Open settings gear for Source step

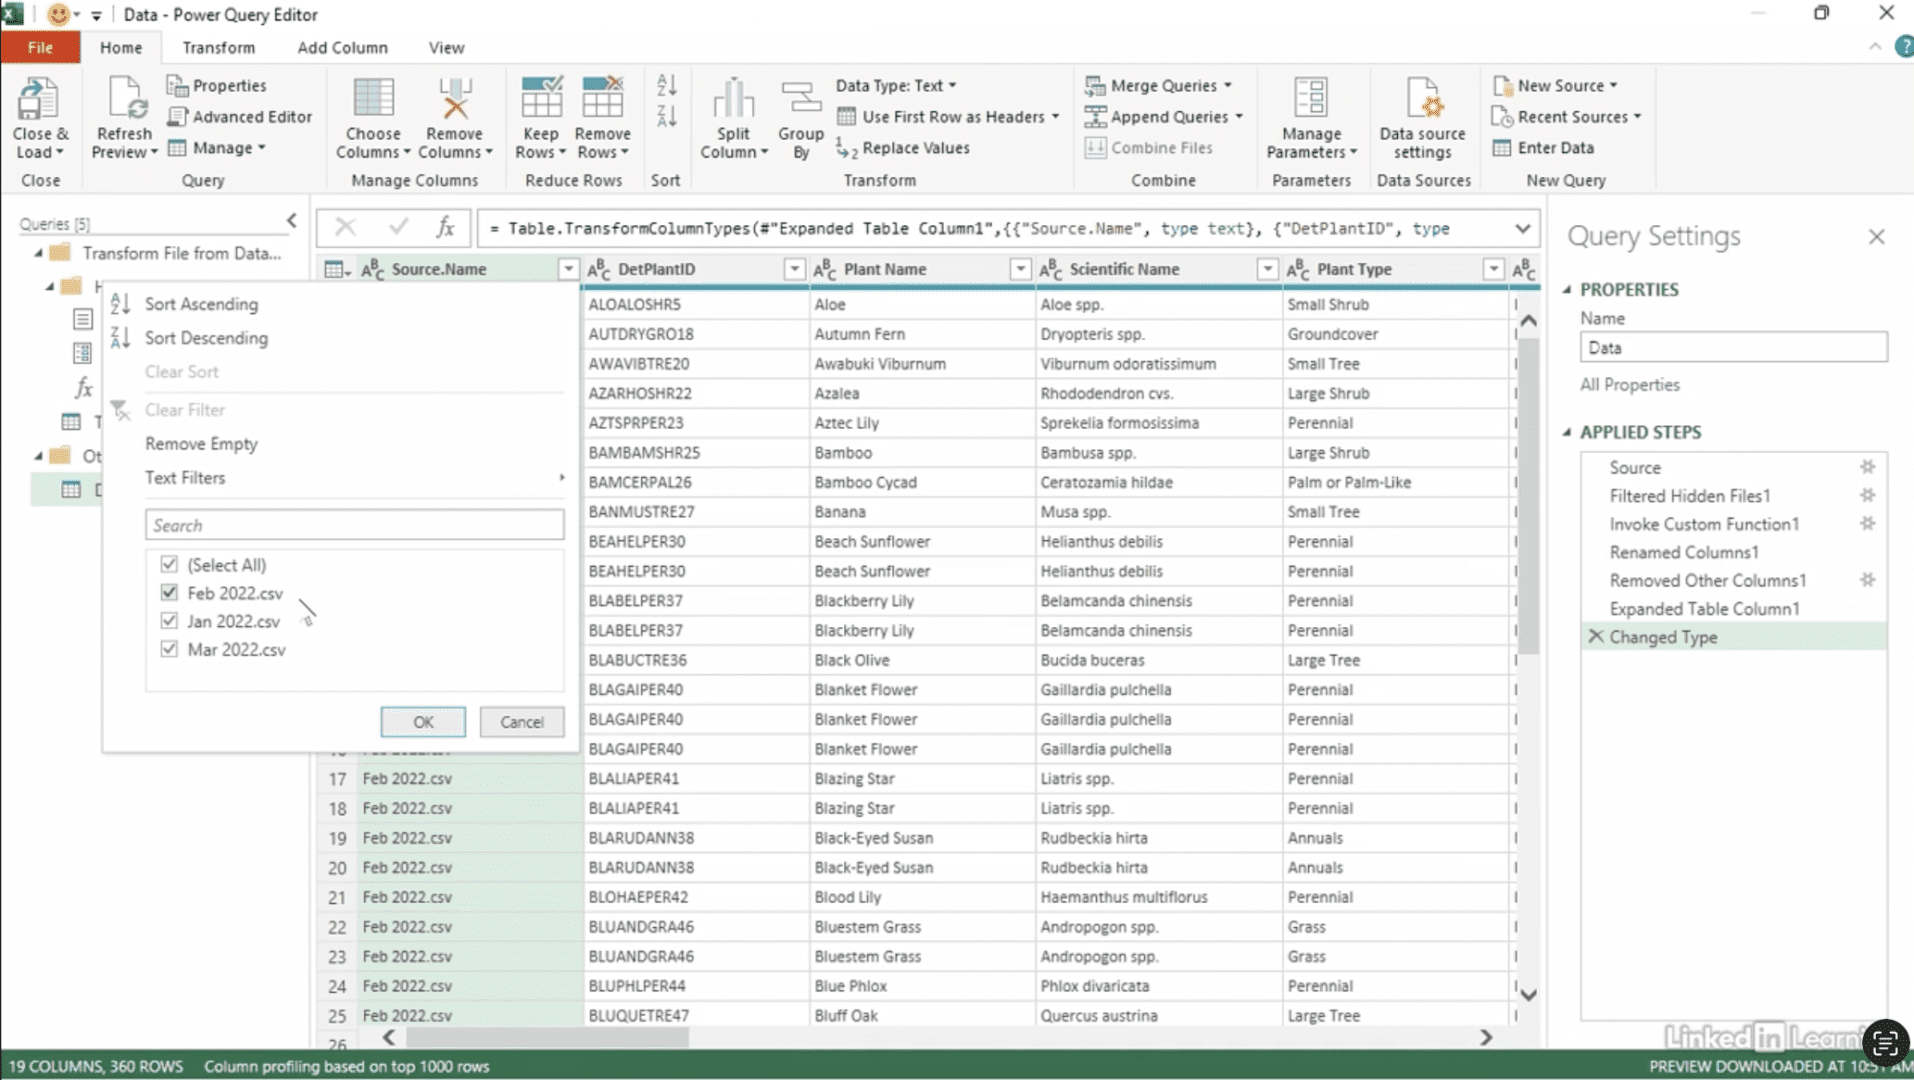1867,467
